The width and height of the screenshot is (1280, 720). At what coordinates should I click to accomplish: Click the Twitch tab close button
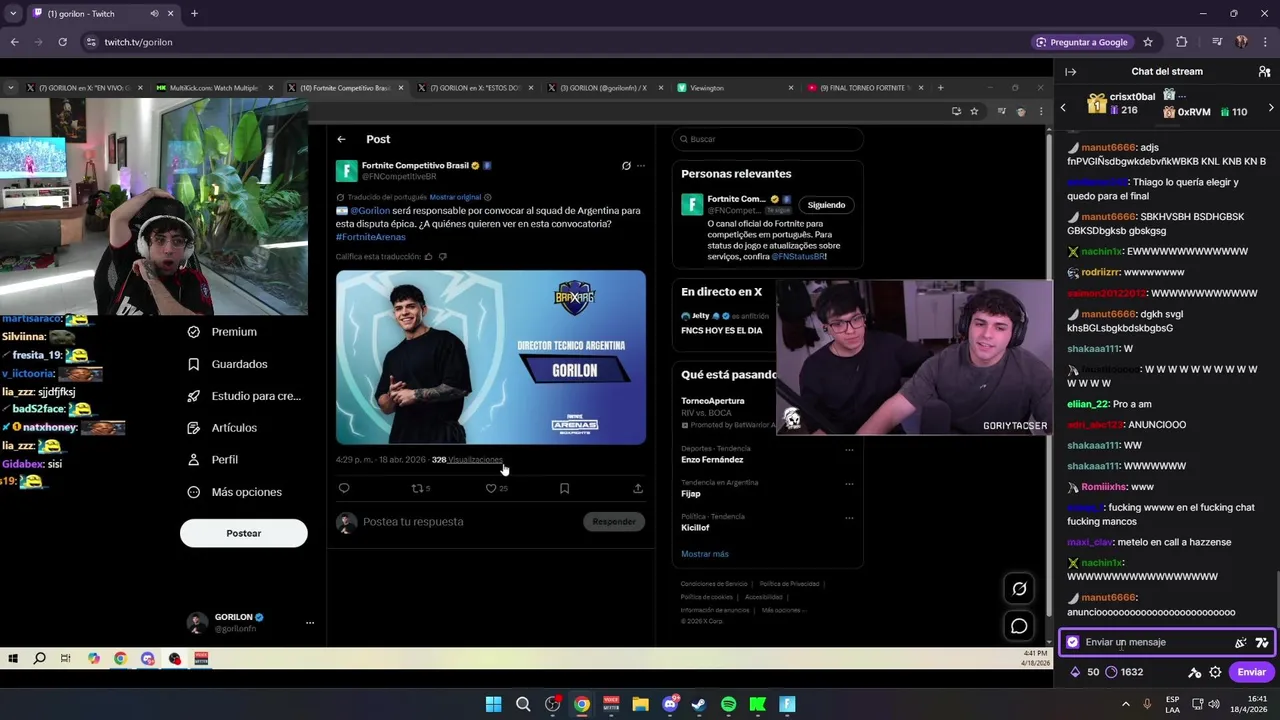pos(171,14)
